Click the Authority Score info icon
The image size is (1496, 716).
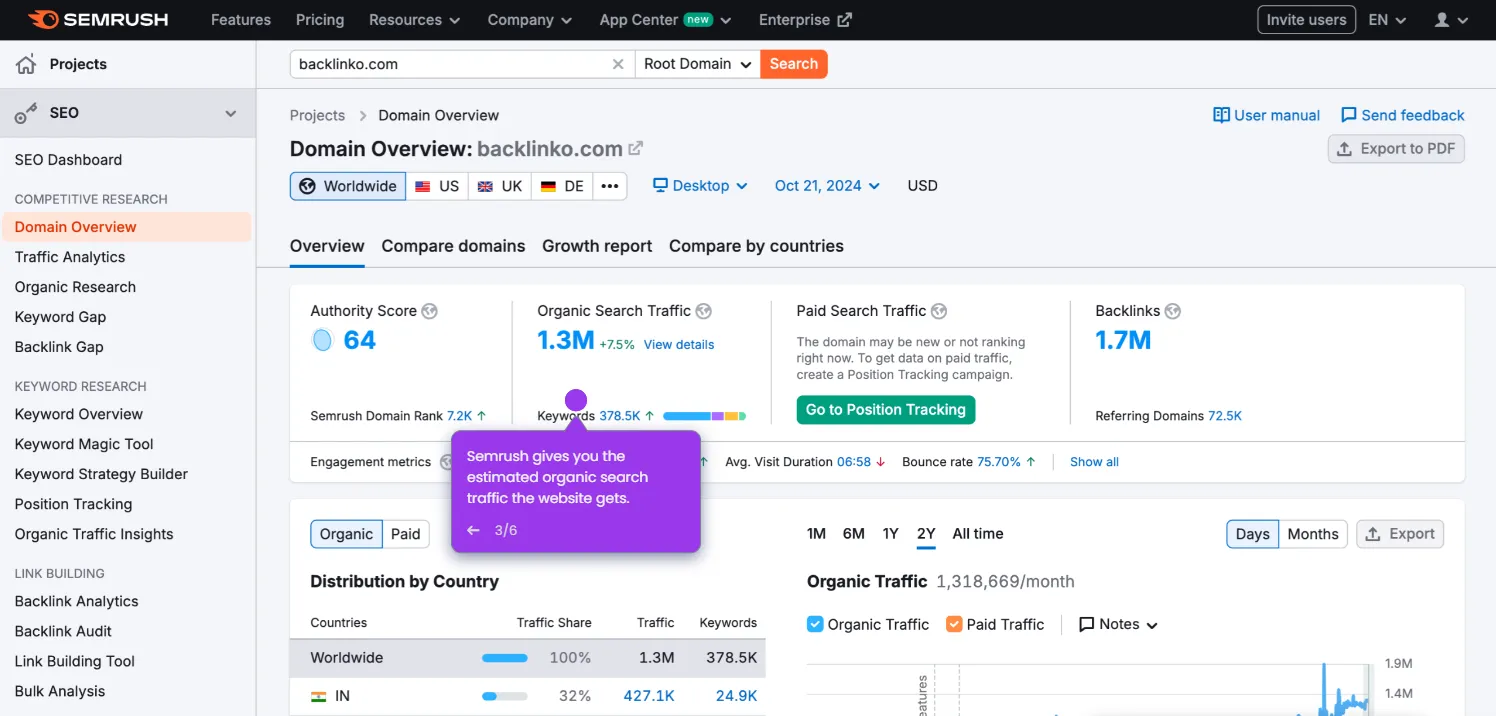click(x=430, y=311)
